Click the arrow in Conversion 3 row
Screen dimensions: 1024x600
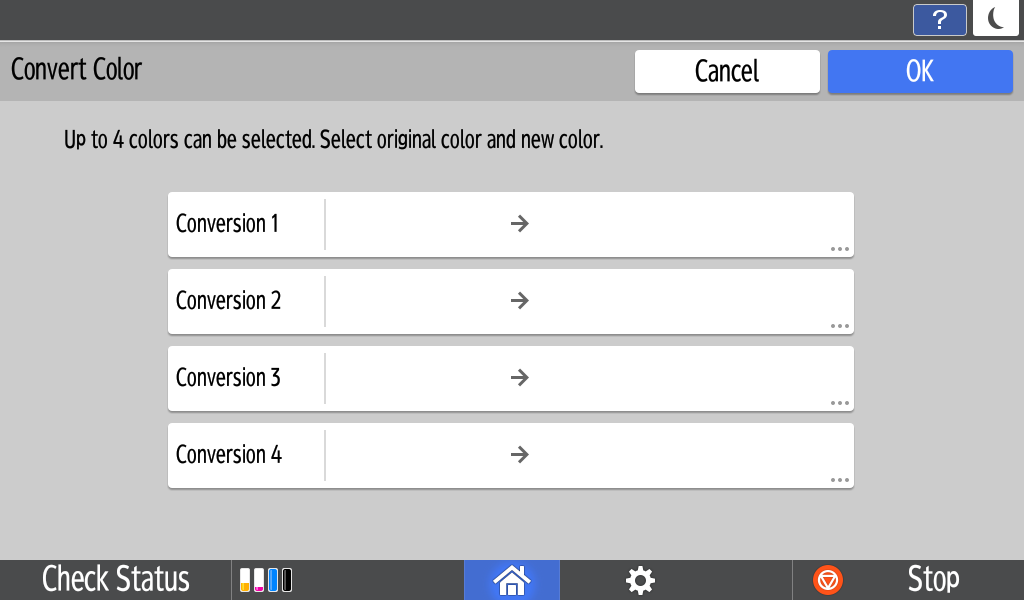tap(519, 378)
